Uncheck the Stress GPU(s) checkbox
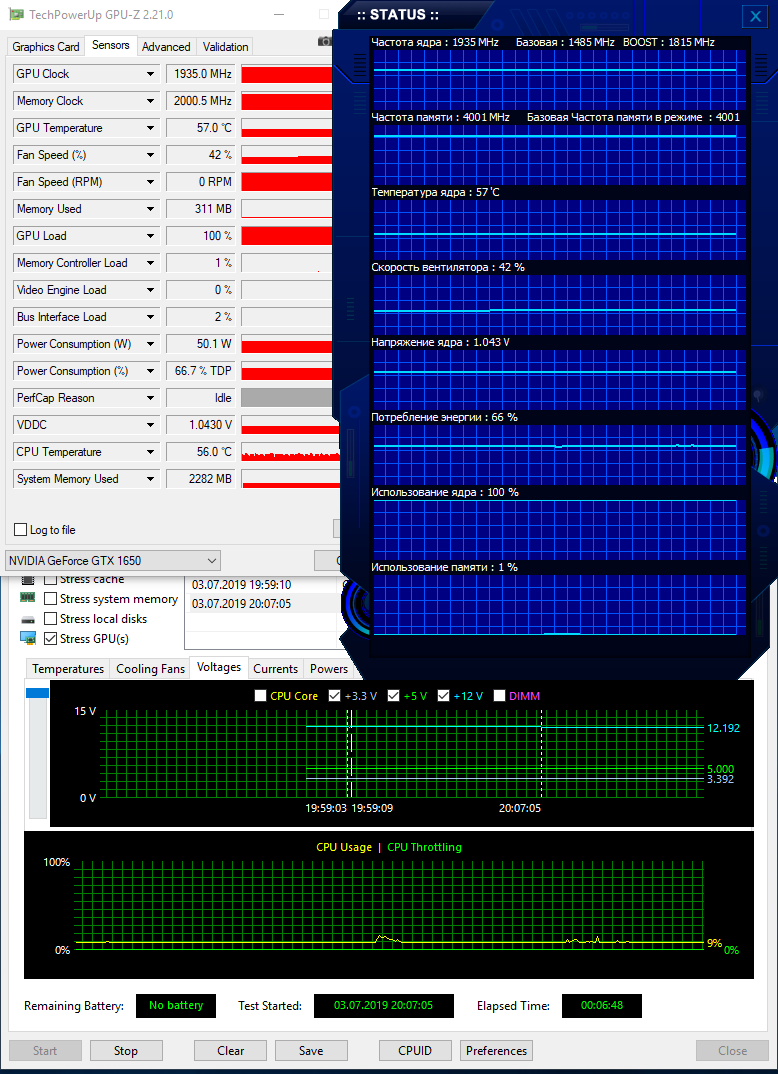This screenshot has height=1074, width=778. (51, 639)
